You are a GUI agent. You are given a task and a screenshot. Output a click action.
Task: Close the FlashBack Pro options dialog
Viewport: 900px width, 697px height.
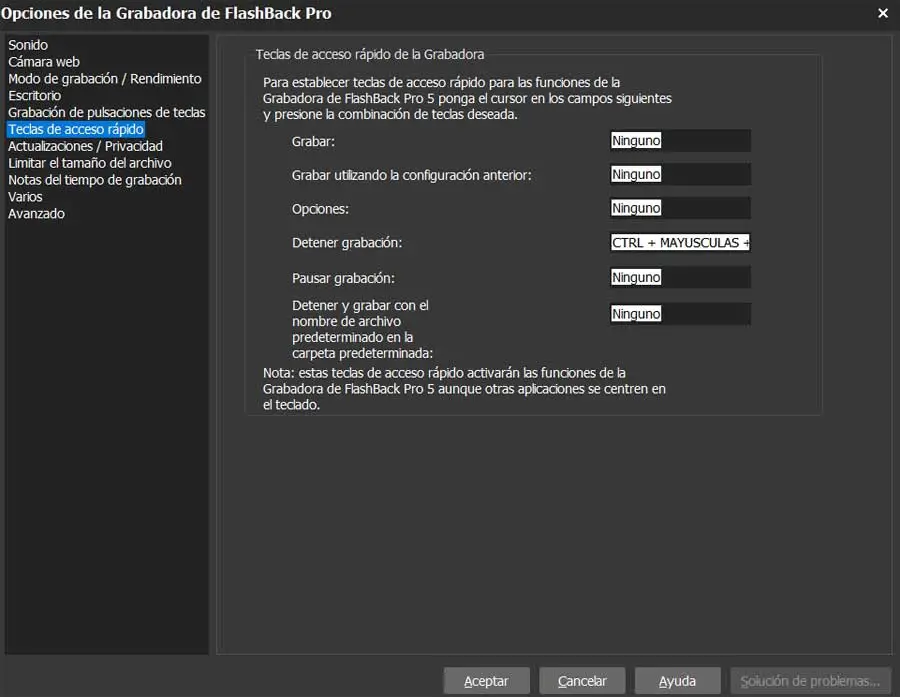click(883, 13)
